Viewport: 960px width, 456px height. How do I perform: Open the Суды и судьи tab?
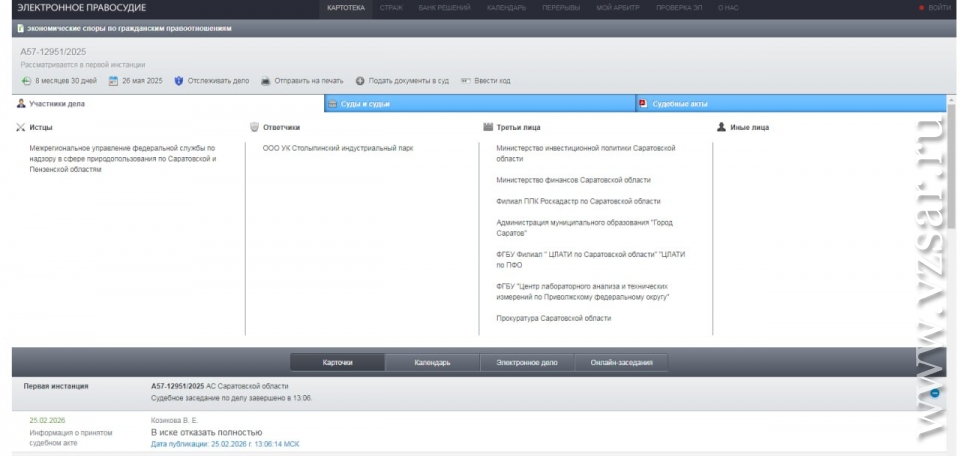pyautogui.click(x=365, y=103)
